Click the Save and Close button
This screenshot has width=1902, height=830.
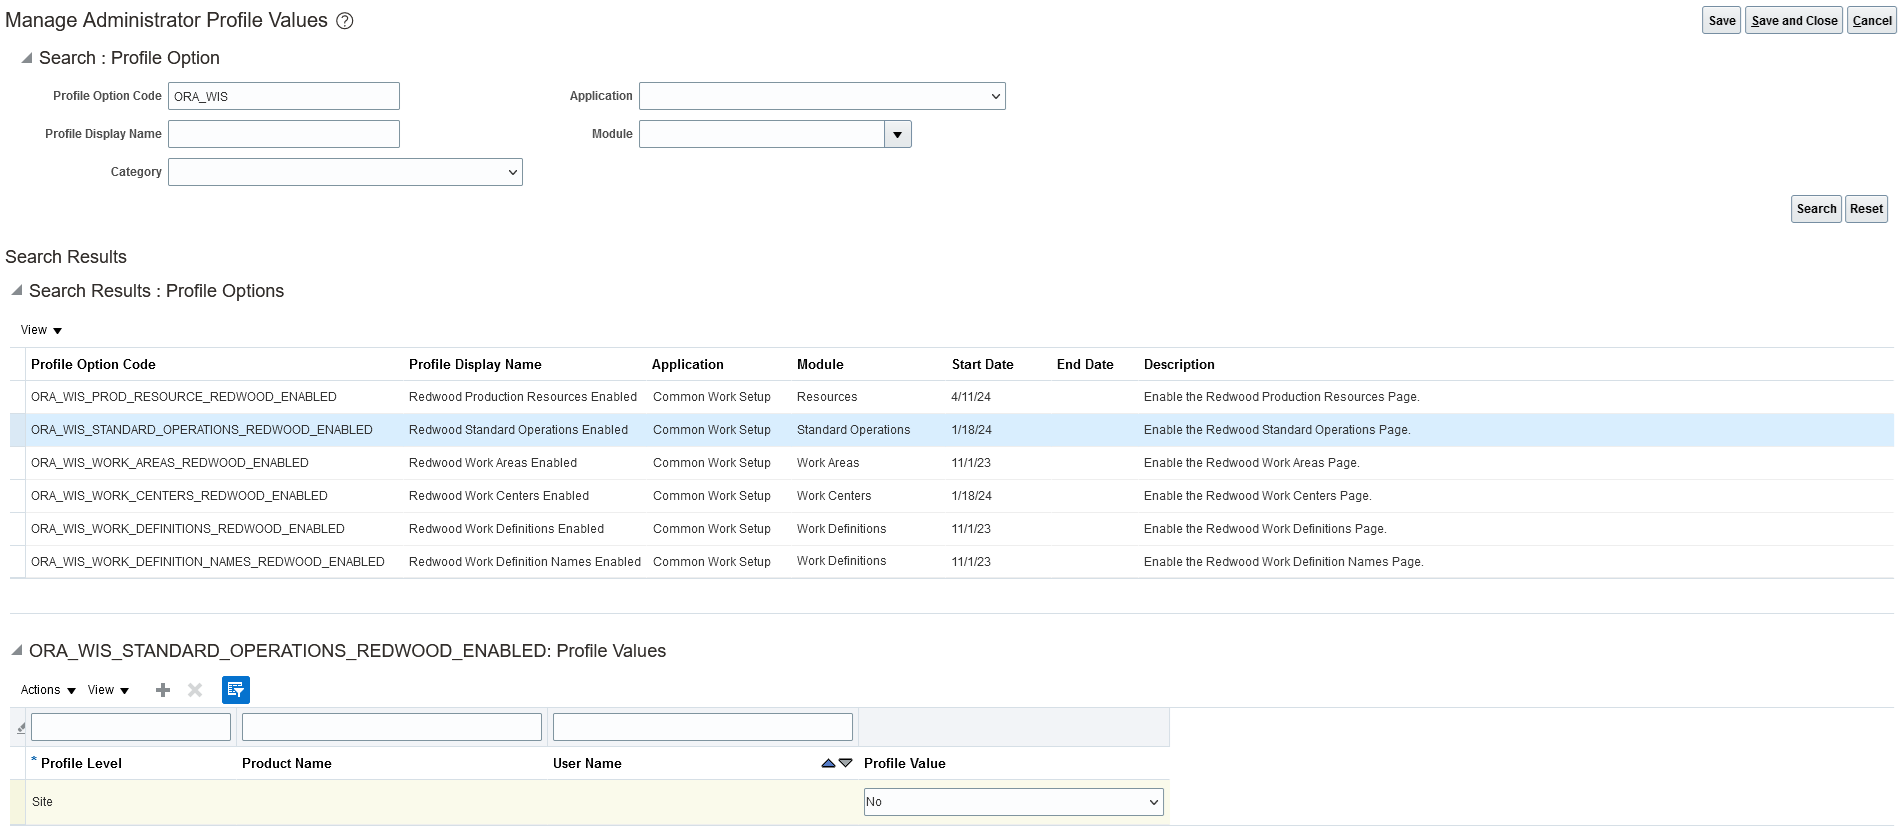(1794, 21)
